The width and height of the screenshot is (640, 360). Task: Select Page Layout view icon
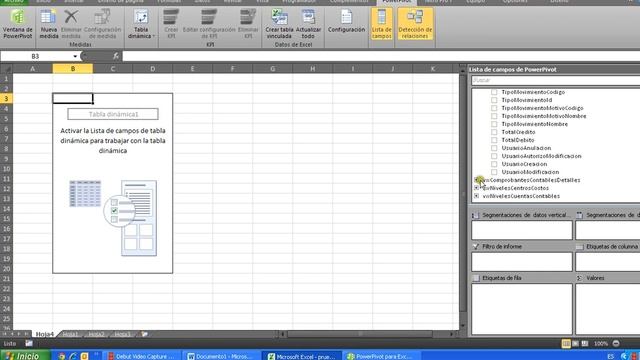(x=575, y=344)
